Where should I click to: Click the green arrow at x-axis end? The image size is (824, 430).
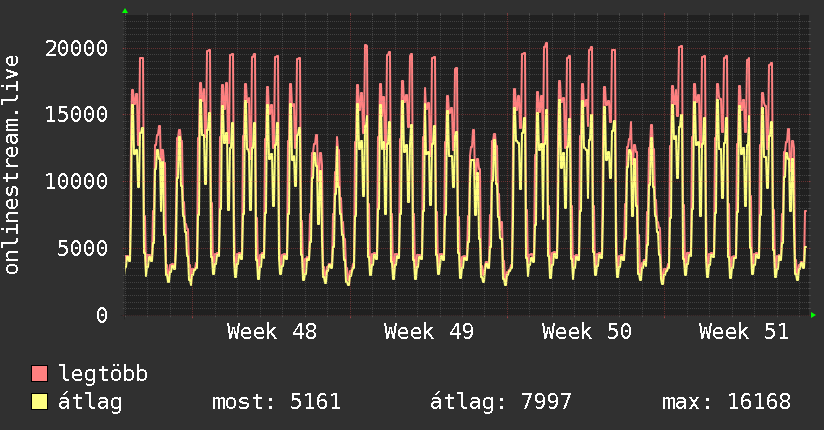pos(813,315)
